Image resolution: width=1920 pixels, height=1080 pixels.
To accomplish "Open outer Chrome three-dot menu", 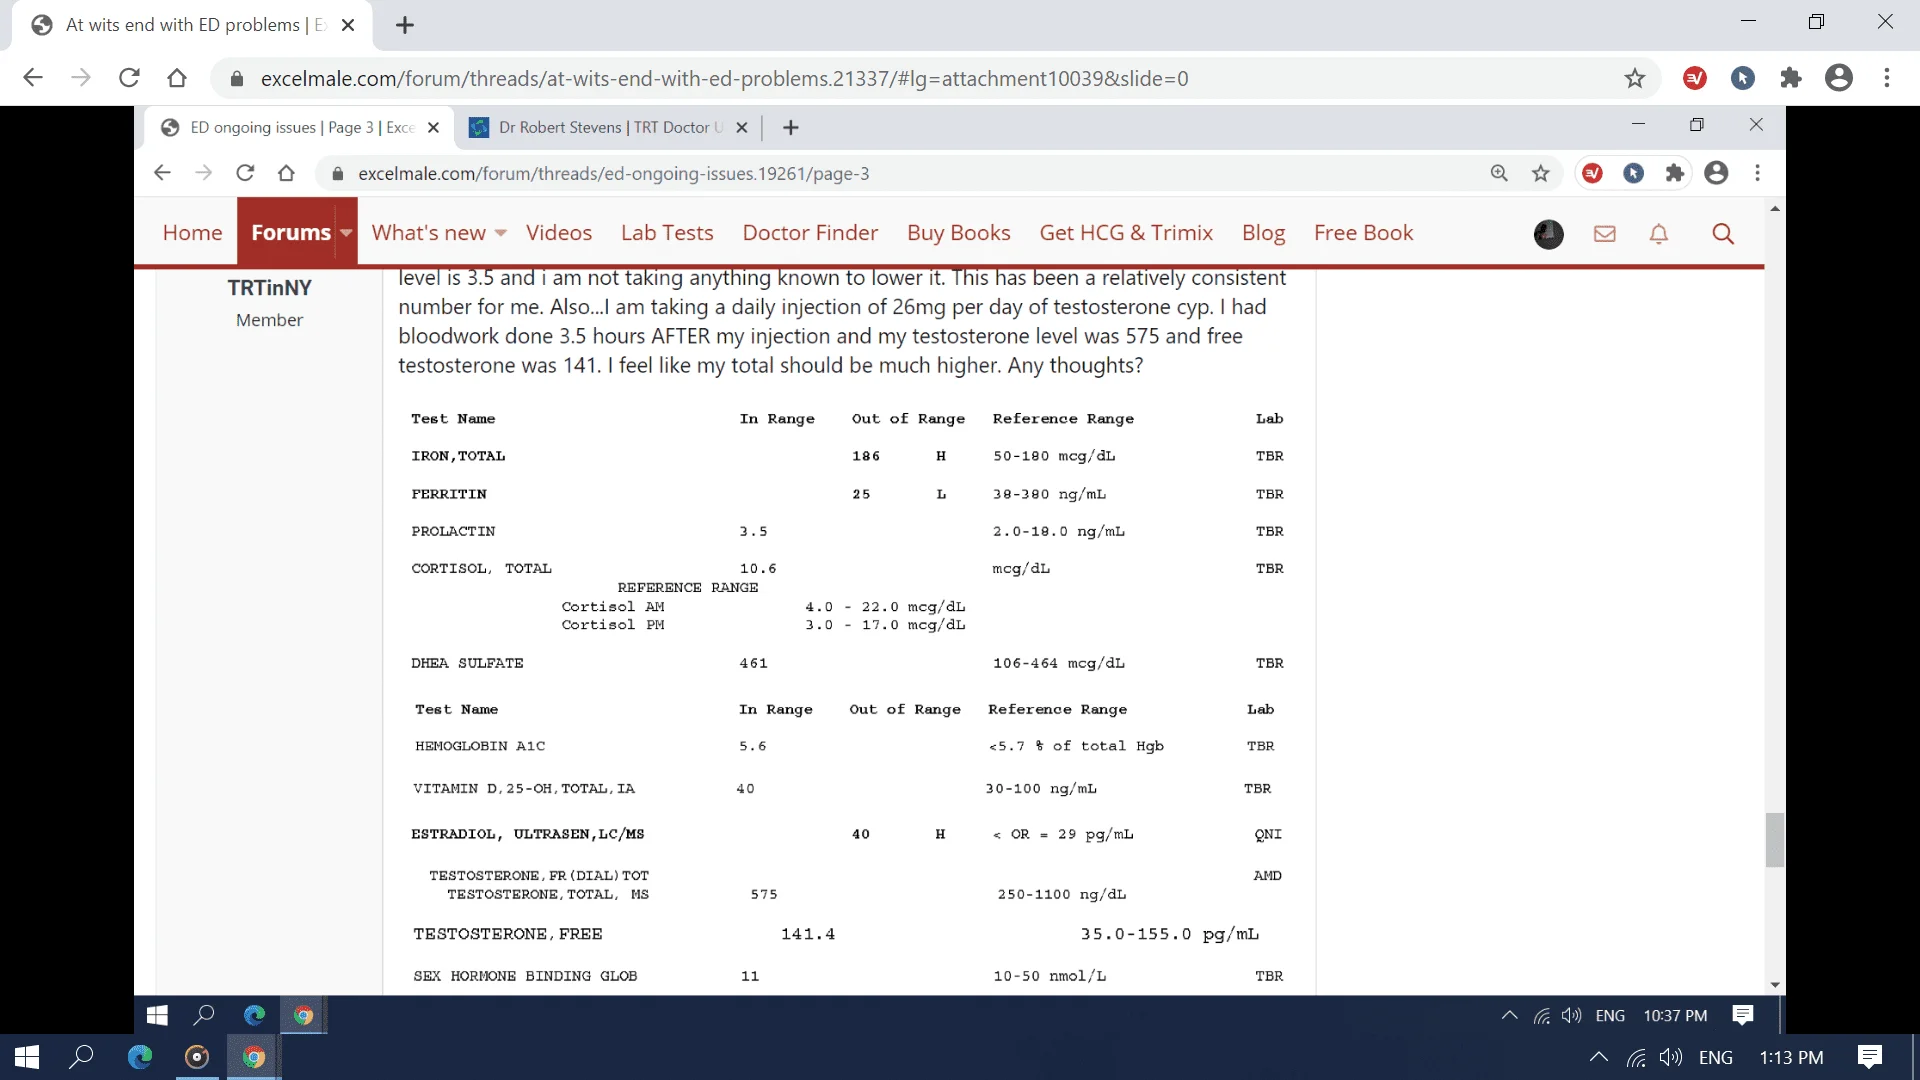I will (1887, 78).
